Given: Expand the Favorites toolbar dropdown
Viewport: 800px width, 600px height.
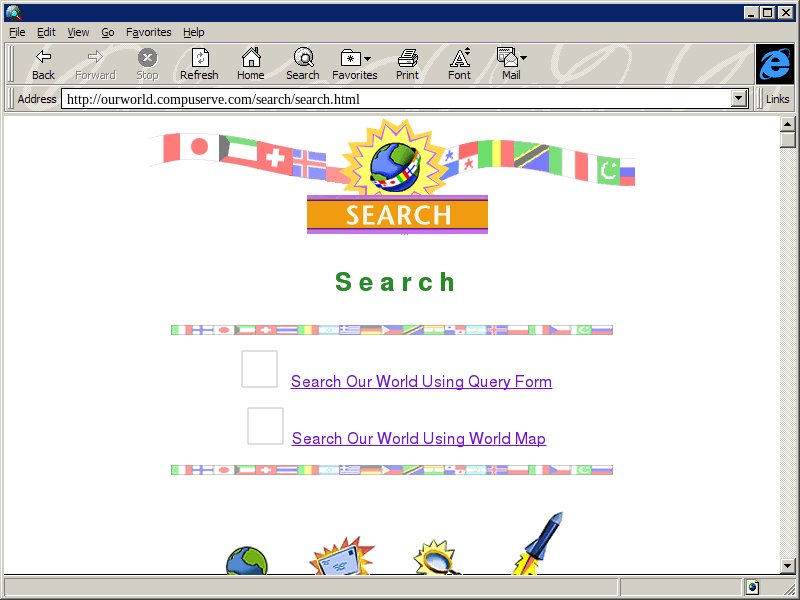Looking at the screenshot, I should point(367,59).
